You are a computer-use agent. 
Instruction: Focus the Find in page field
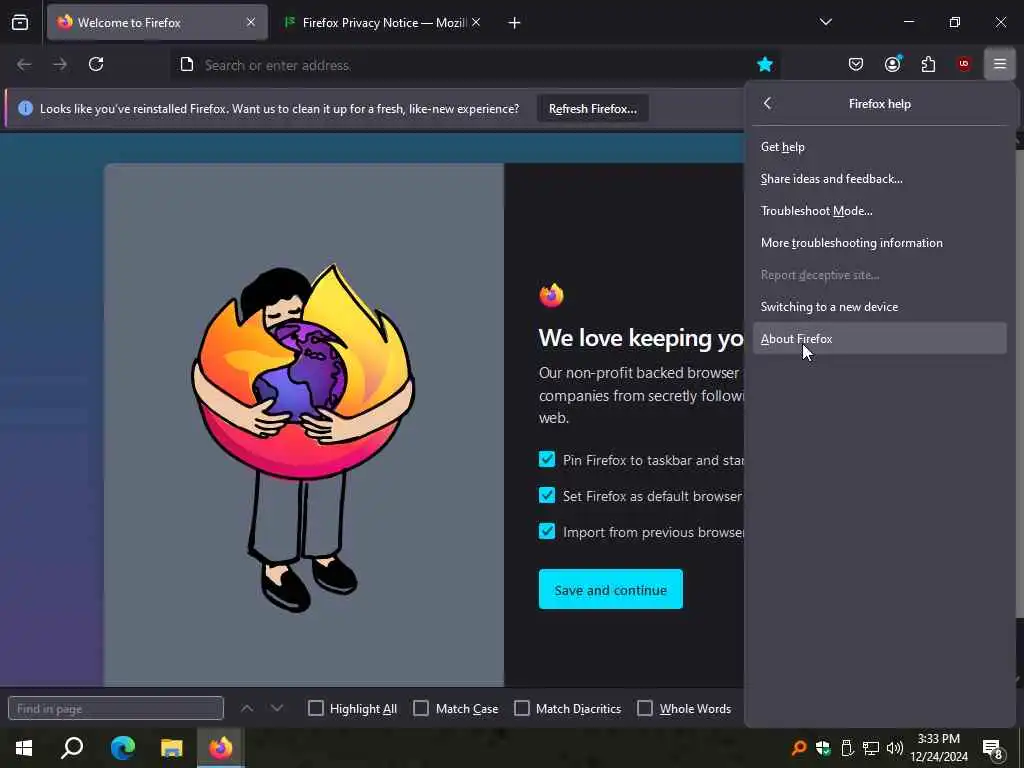coord(116,709)
